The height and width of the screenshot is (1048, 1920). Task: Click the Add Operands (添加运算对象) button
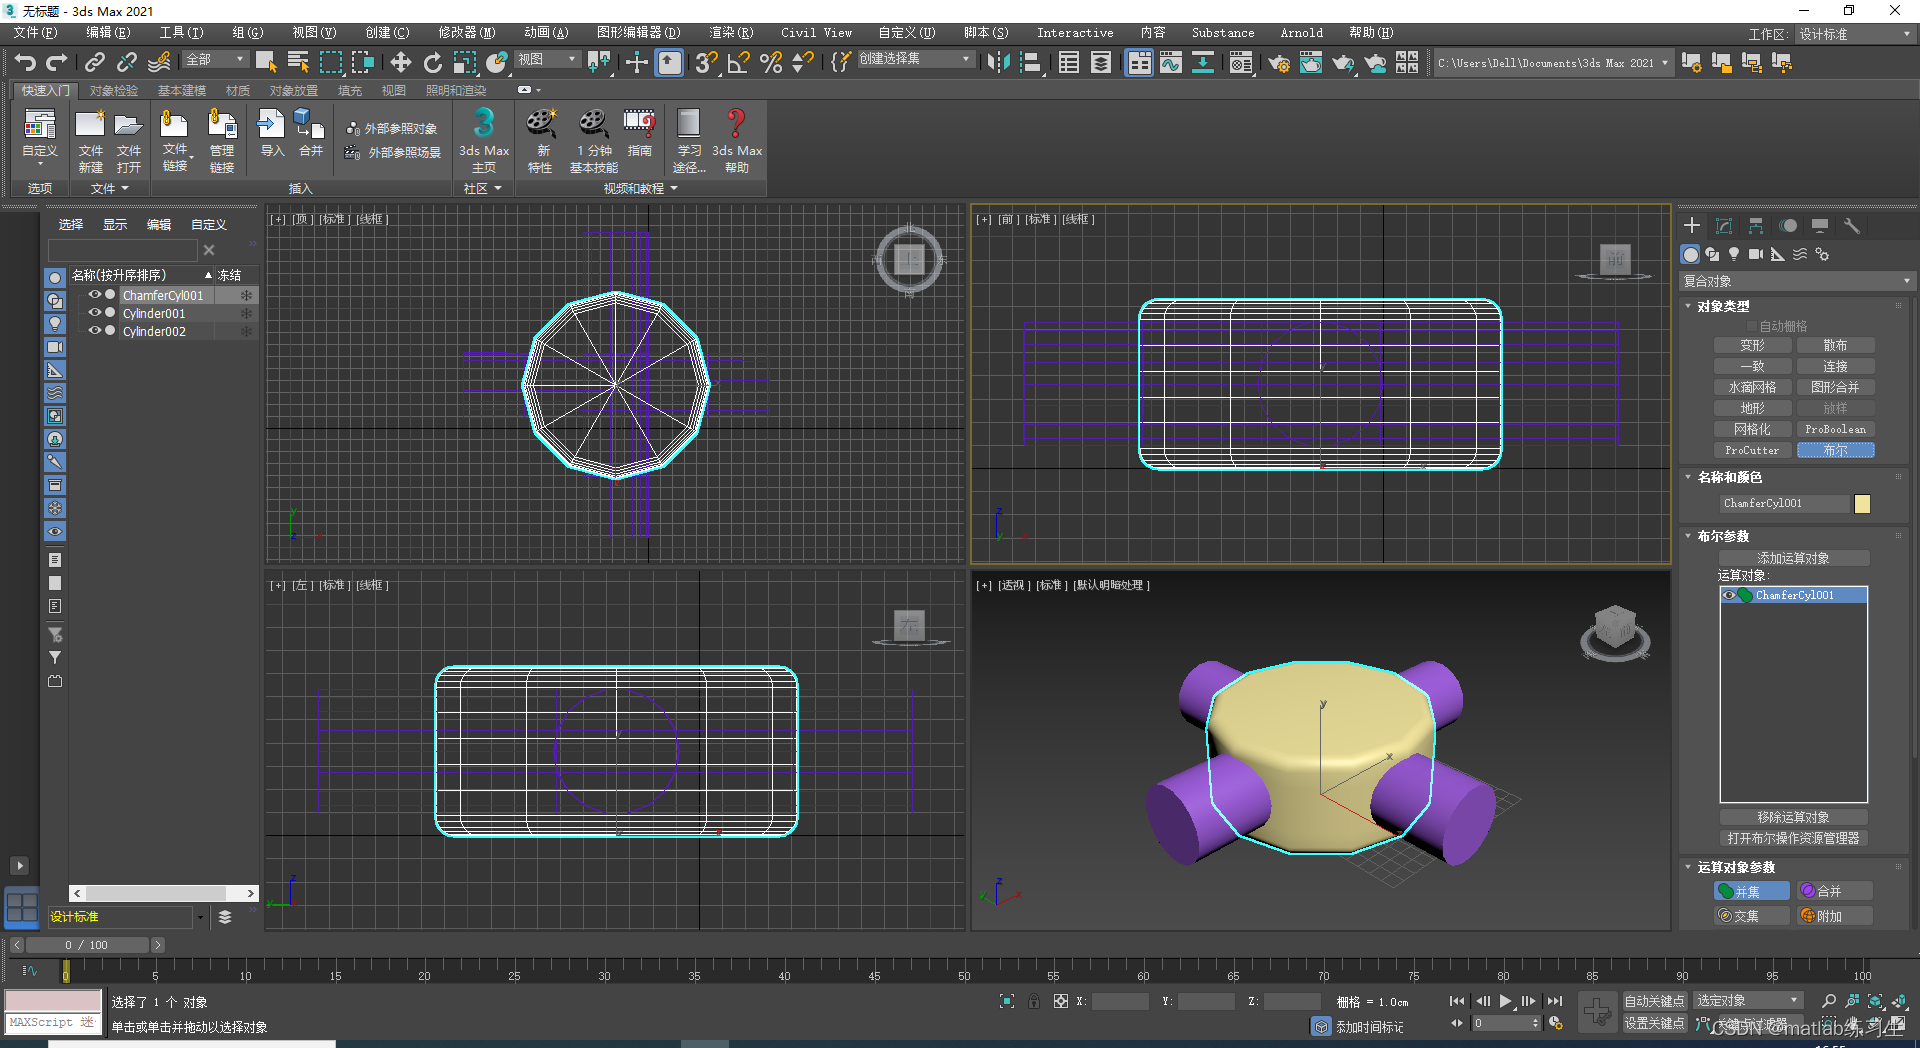coord(1793,558)
